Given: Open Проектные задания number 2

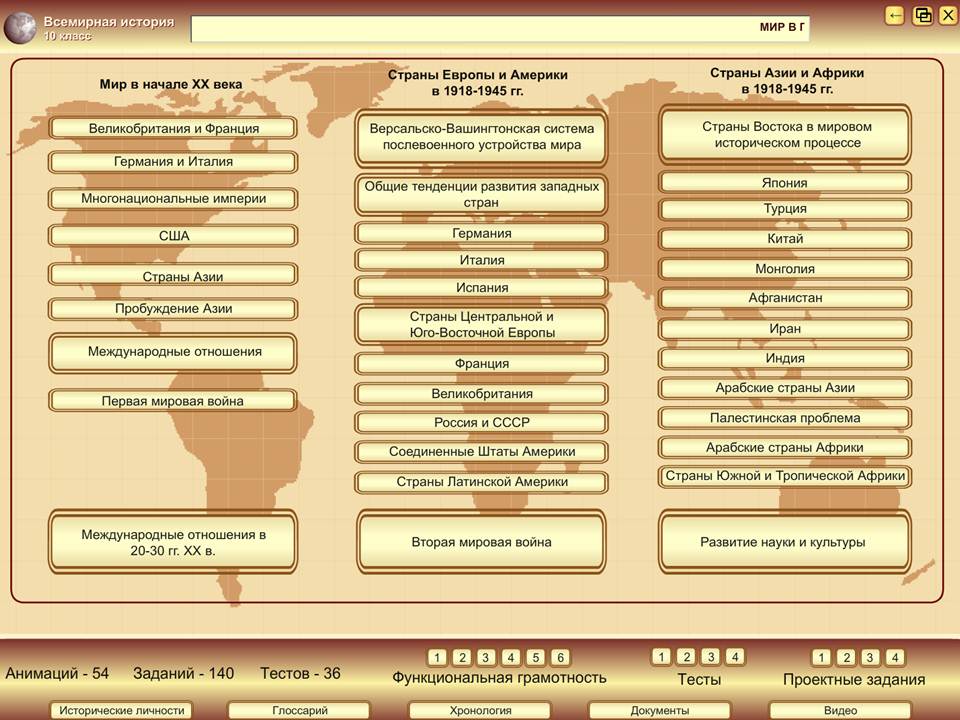Looking at the screenshot, I should [x=846, y=658].
